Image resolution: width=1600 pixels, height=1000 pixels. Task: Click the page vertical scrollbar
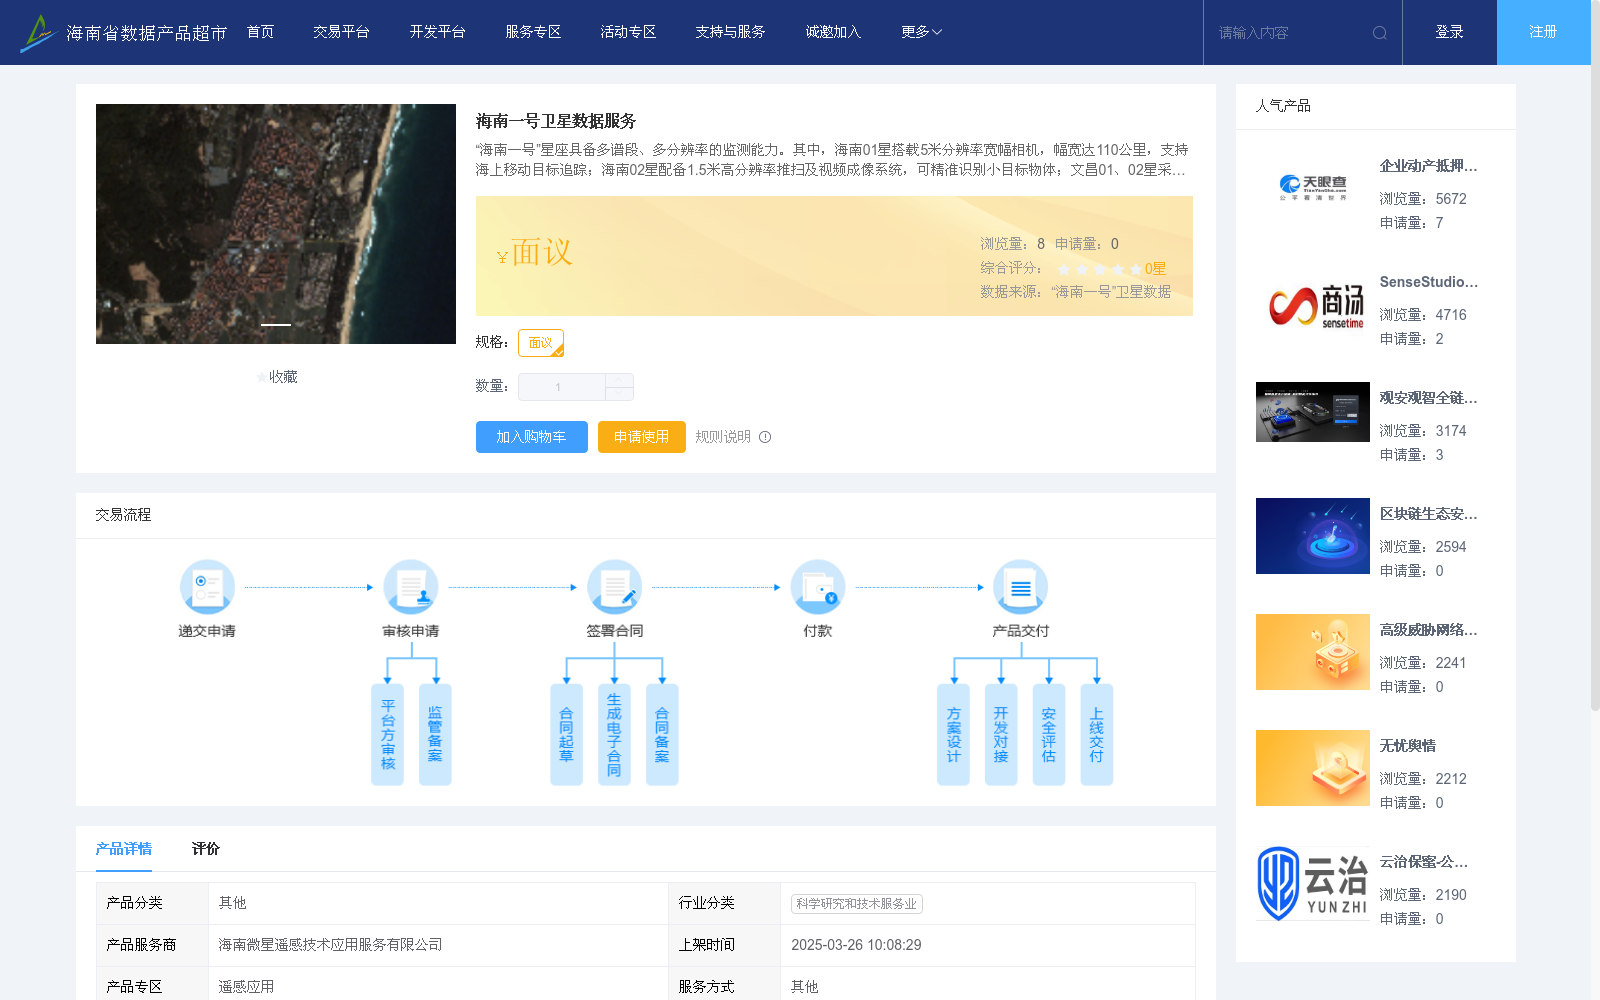(x=1595, y=355)
